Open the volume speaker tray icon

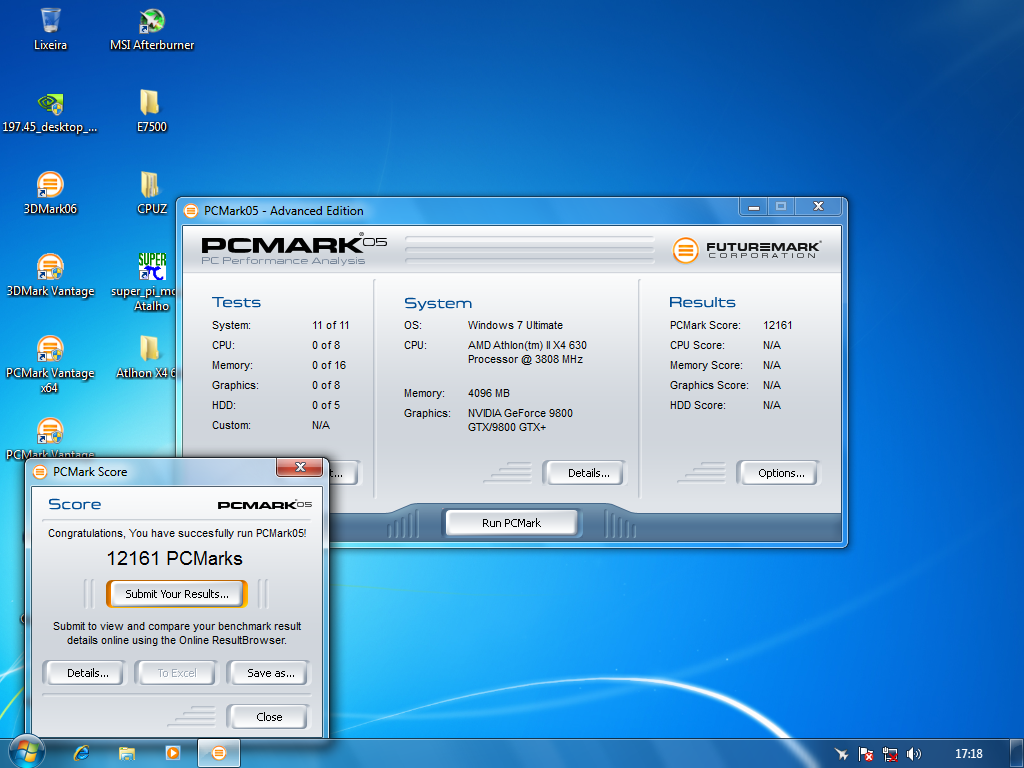point(914,754)
